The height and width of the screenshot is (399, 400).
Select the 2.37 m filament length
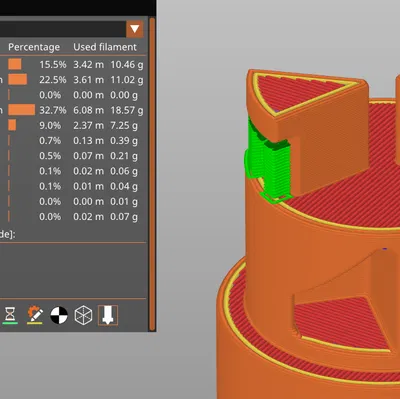pyautogui.click(x=88, y=126)
